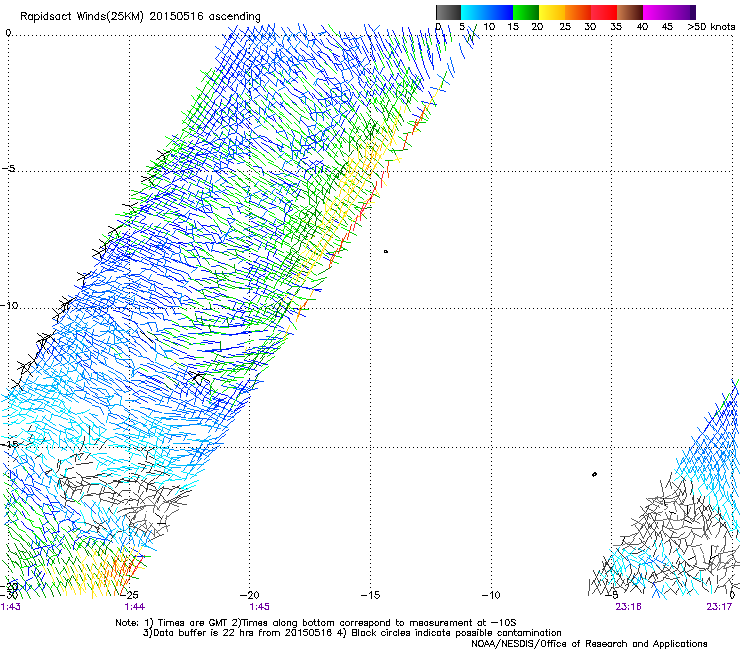Click the '-20' longitude label on bottom axis
The image size is (740, 650).
(250, 595)
